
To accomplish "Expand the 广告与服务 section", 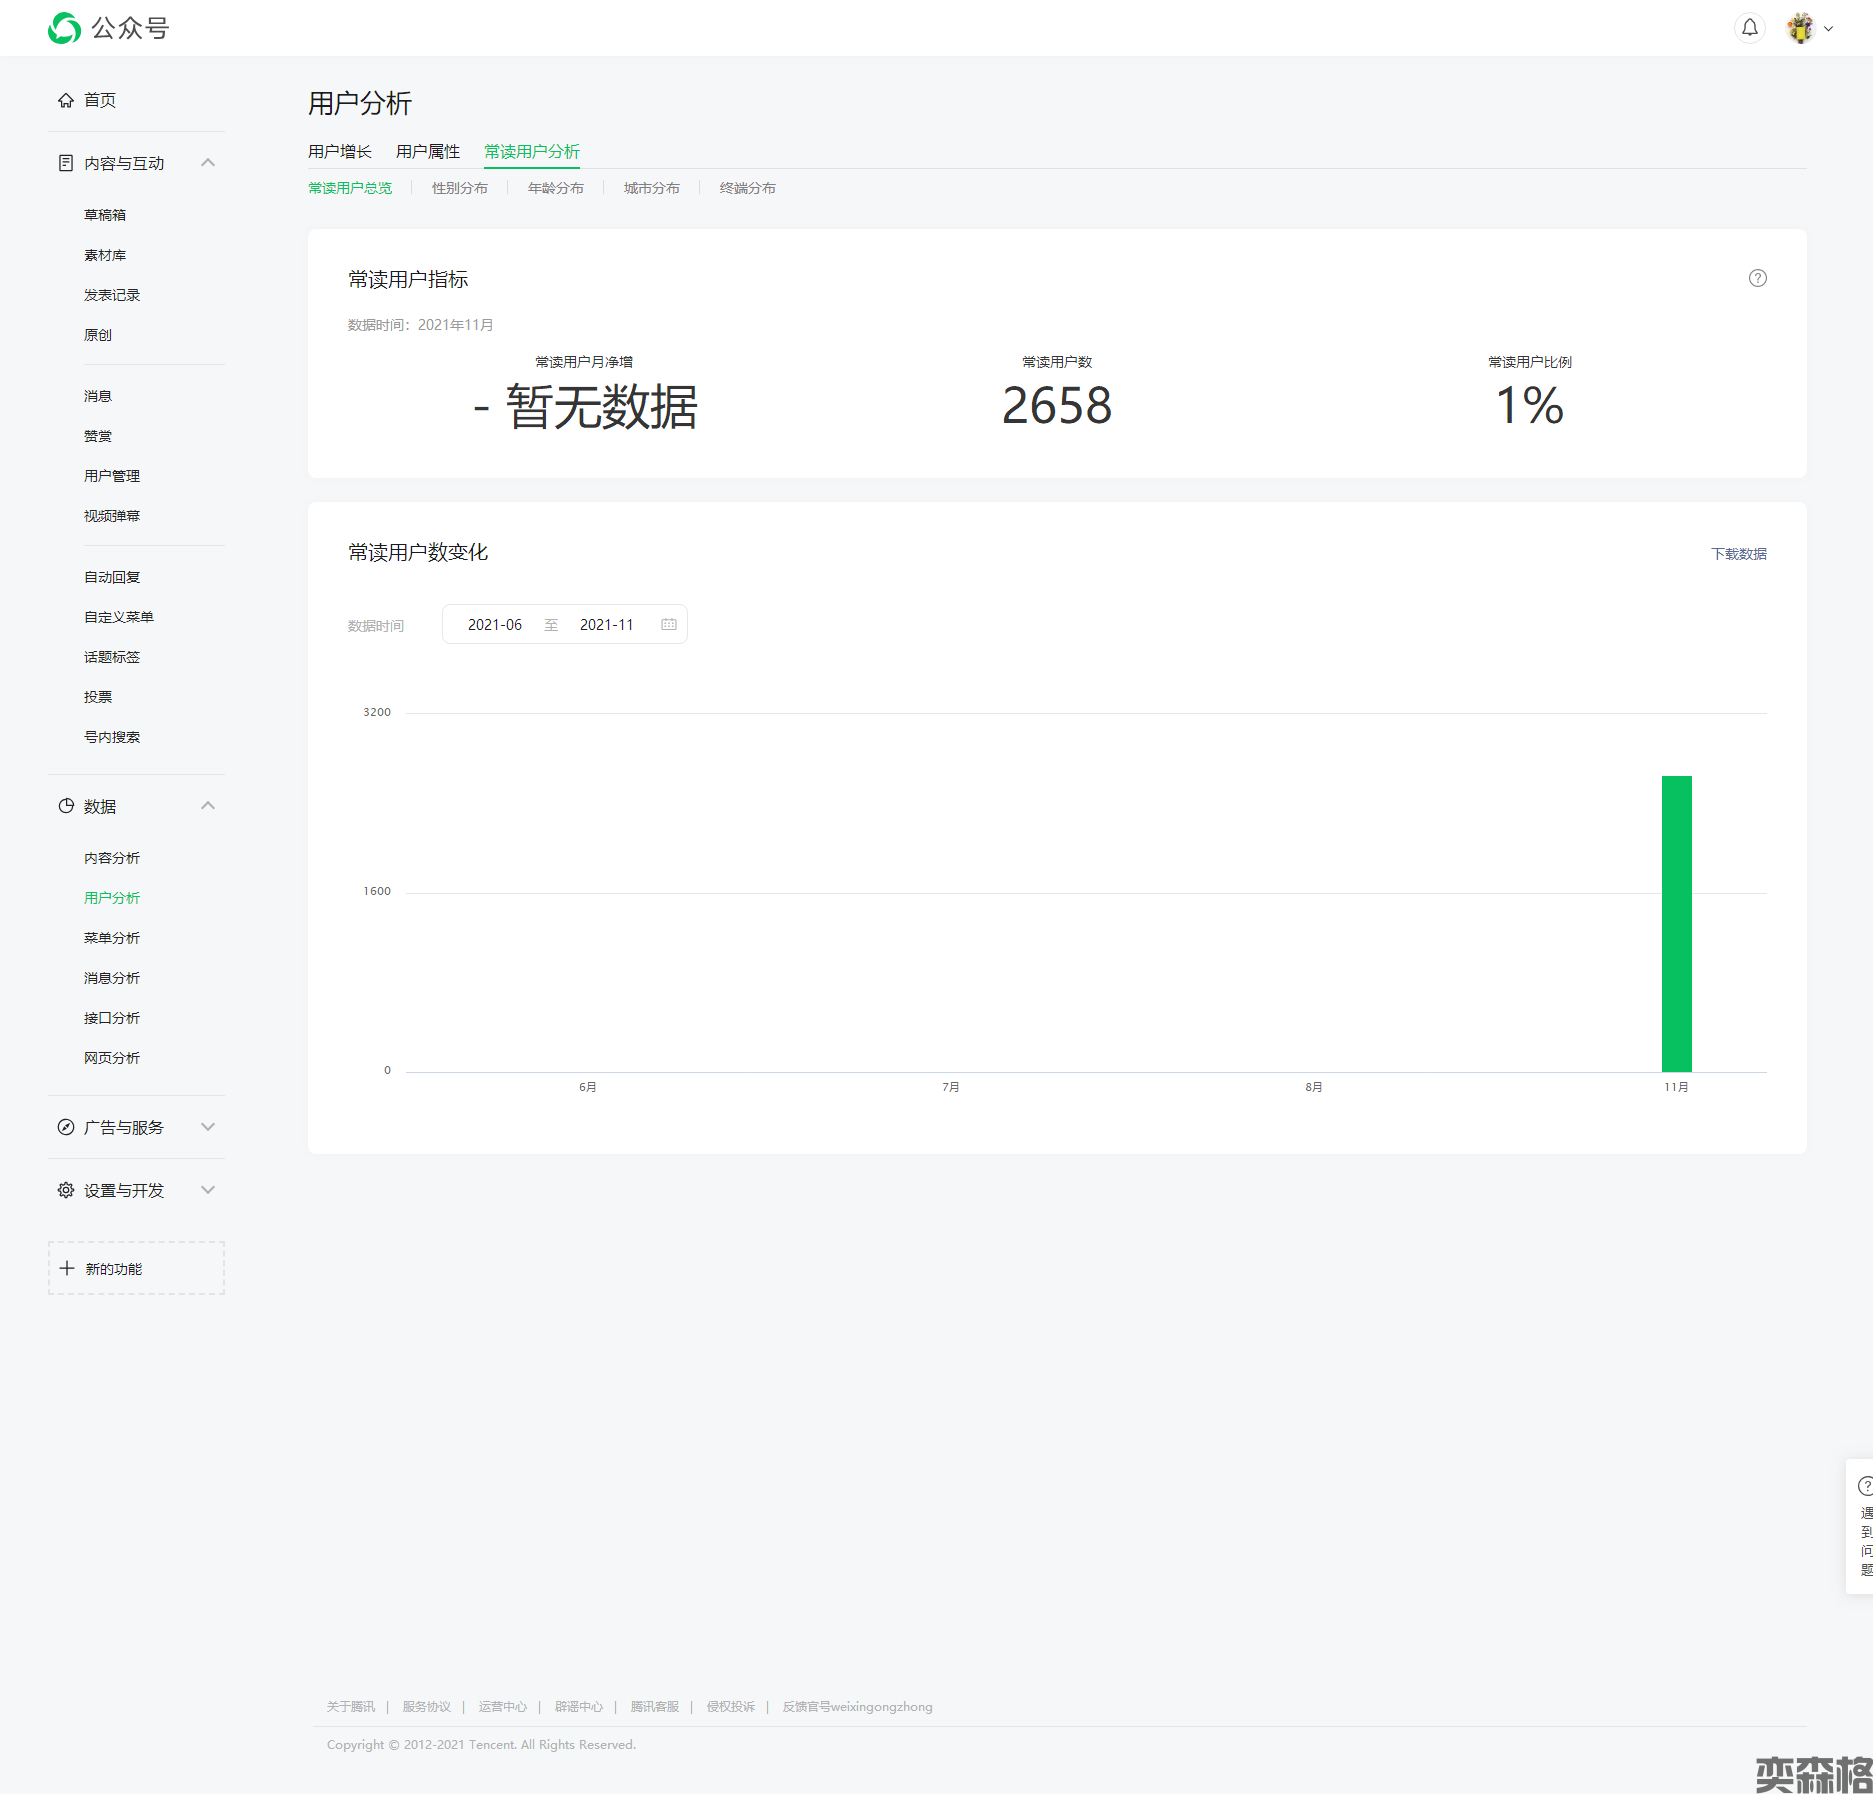I will (x=208, y=1127).
